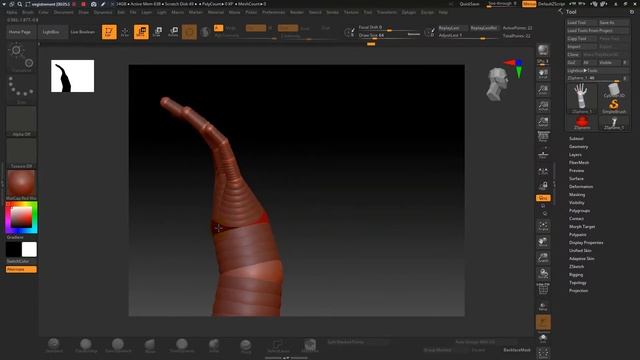Image resolution: width=640 pixels, height=360 pixels.
Task: Expand the Subtool subpalette
Action: click(576, 139)
